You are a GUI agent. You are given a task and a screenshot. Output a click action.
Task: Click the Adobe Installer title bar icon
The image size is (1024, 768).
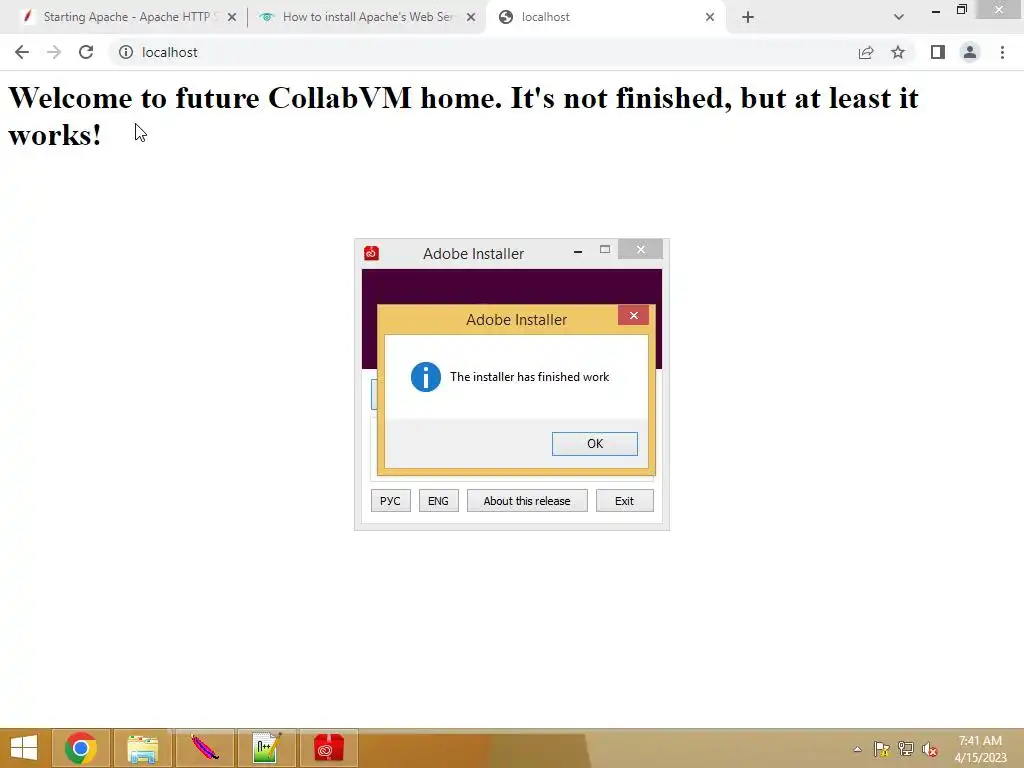(372, 253)
